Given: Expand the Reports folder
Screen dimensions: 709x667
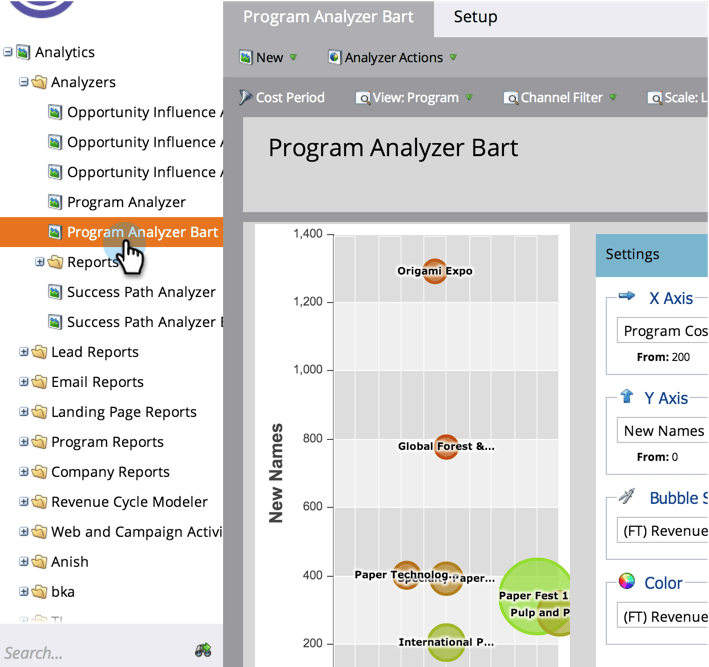Looking at the screenshot, I should (x=40, y=261).
